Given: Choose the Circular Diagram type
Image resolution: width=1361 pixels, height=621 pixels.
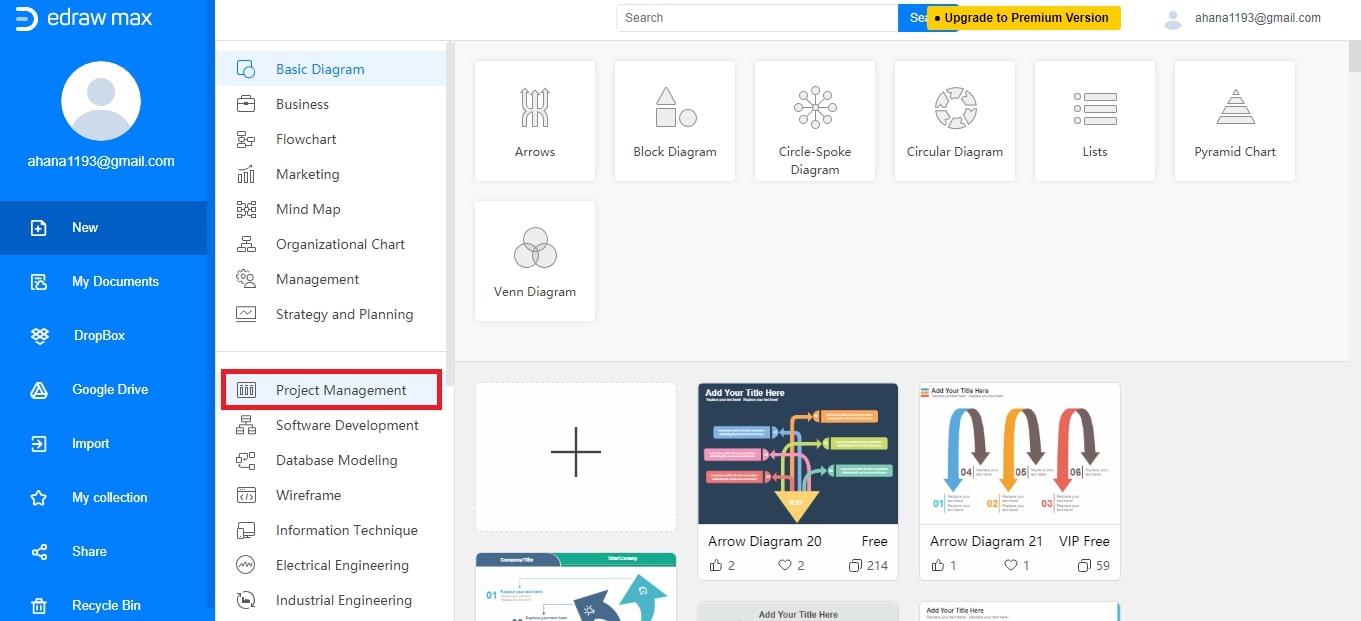Looking at the screenshot, I should click(x=955, y=121).
